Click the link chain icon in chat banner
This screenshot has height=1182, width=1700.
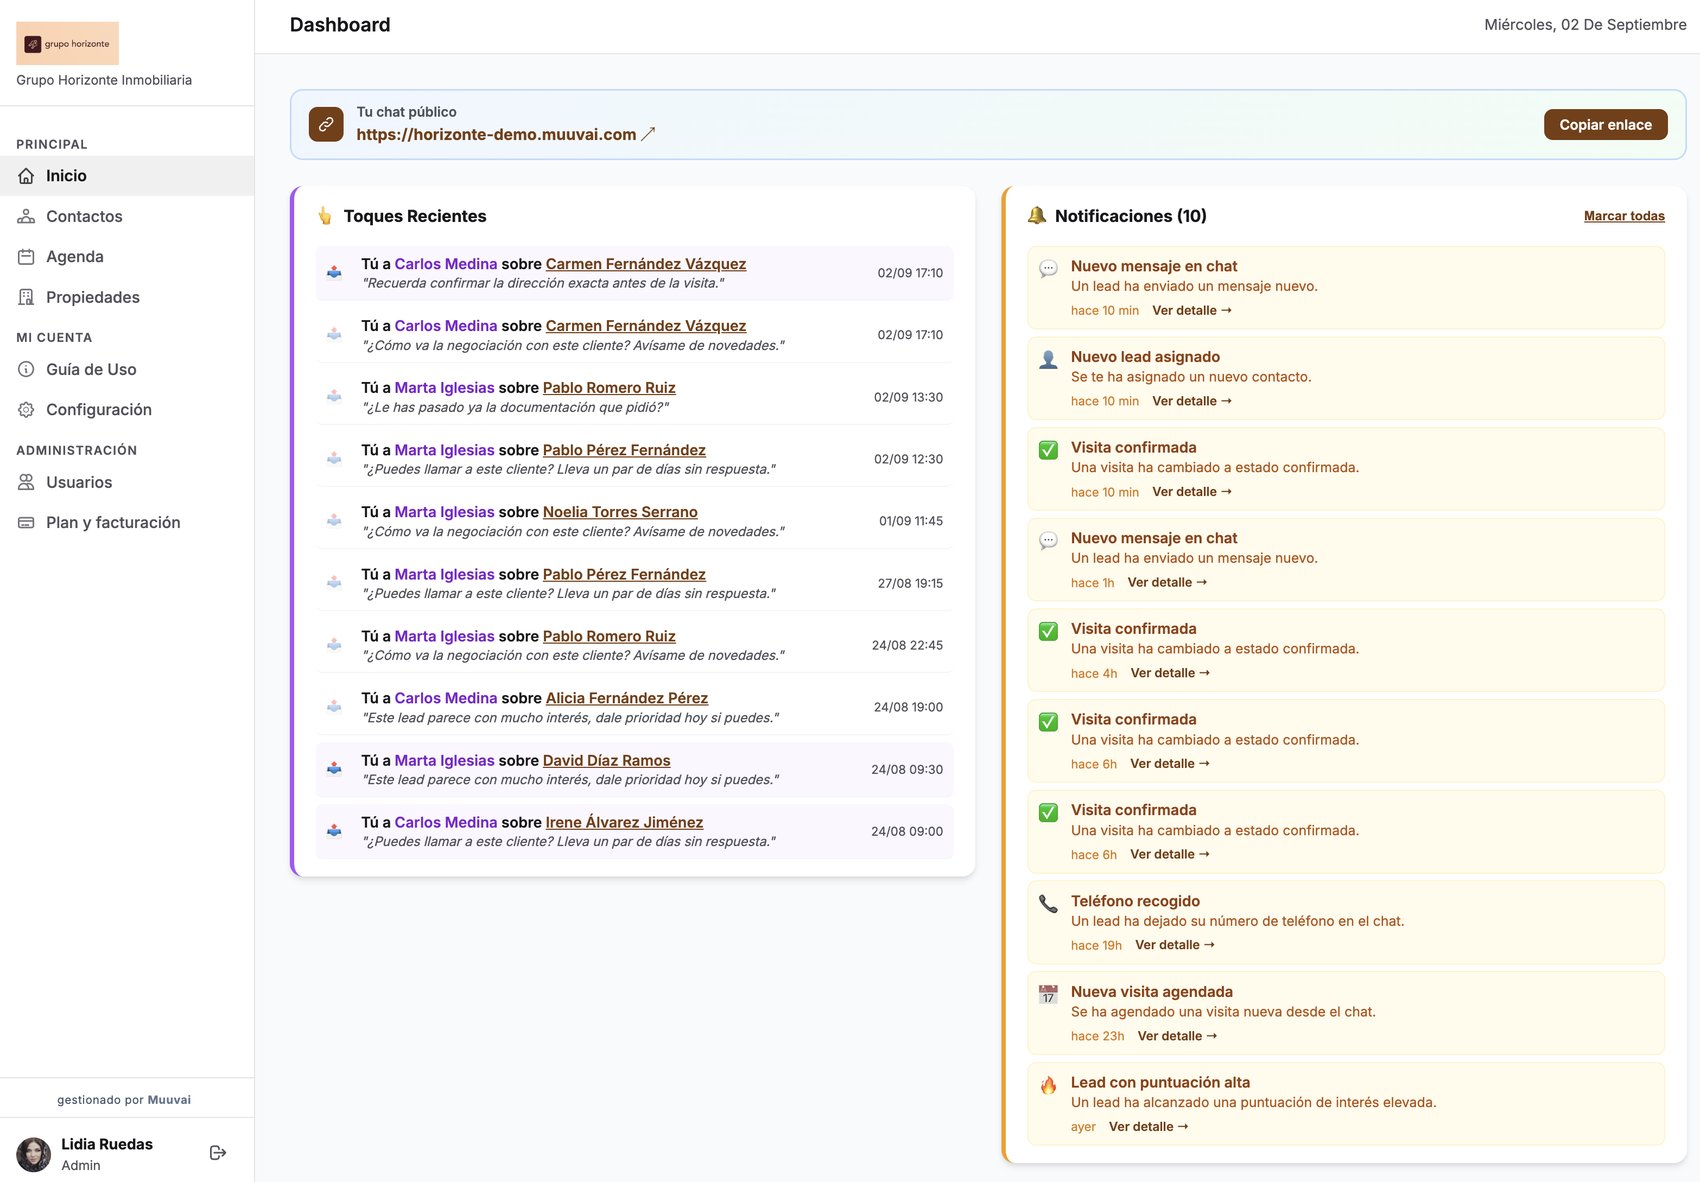(x=326, y=124)
